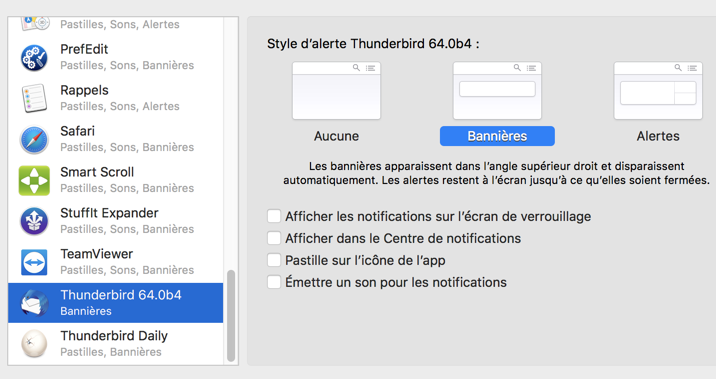Select Thunderbird Daily in the app list
This screenshot has height=379, width=716.
coord(116,343)
